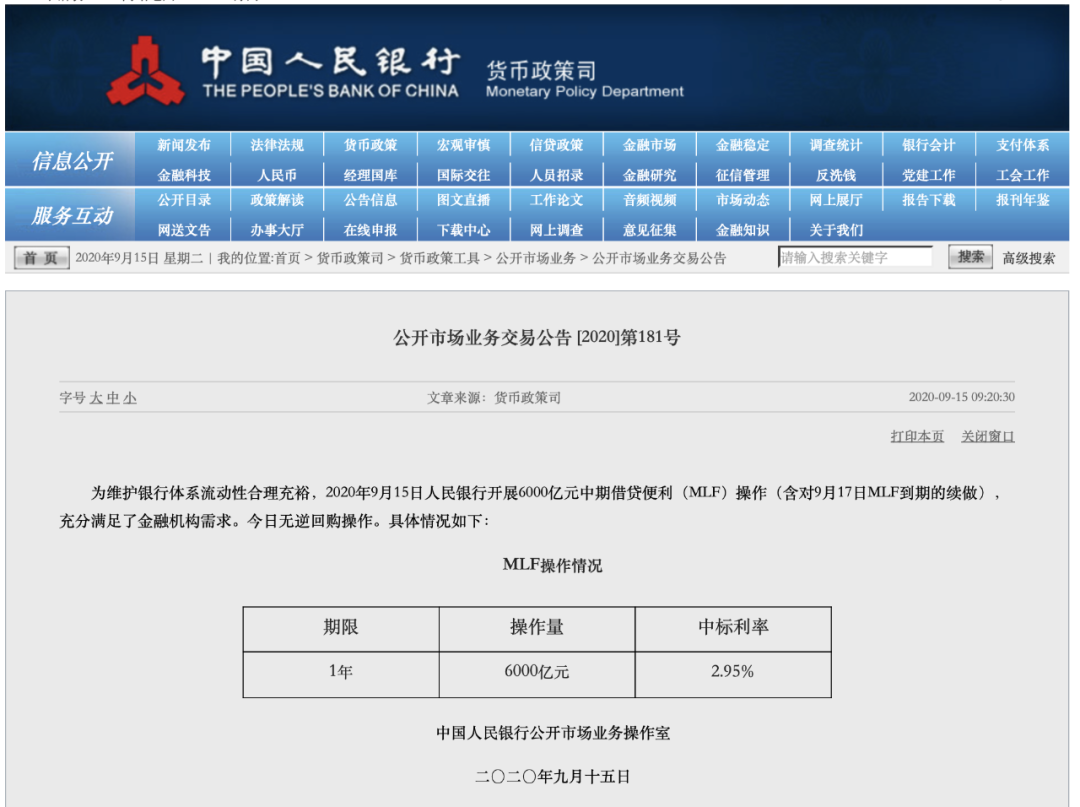The image size is (1080, 807).
Task: Click the search keyword input field
Action: coord(855,257)
